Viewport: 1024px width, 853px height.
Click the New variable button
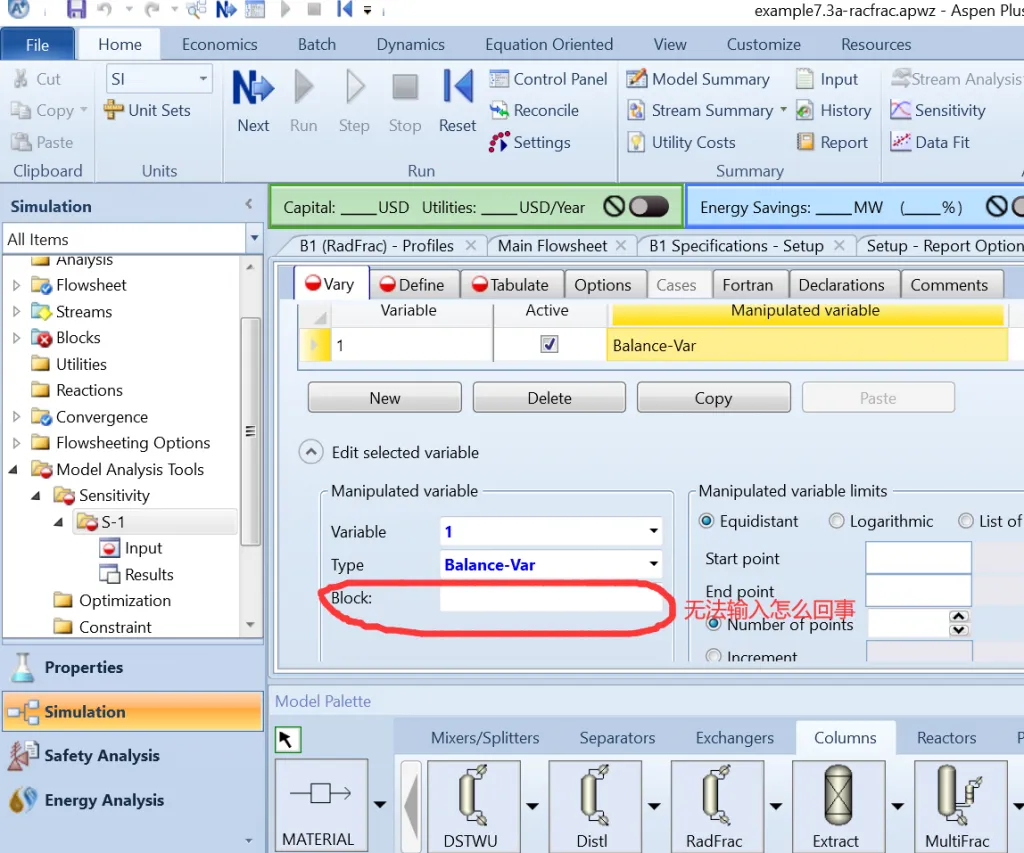(385, 398)
